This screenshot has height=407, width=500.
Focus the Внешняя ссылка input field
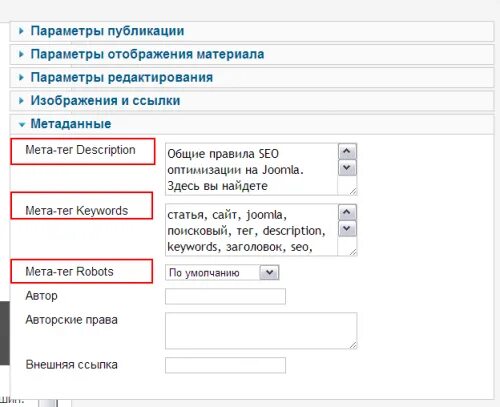tap(225, 365)
